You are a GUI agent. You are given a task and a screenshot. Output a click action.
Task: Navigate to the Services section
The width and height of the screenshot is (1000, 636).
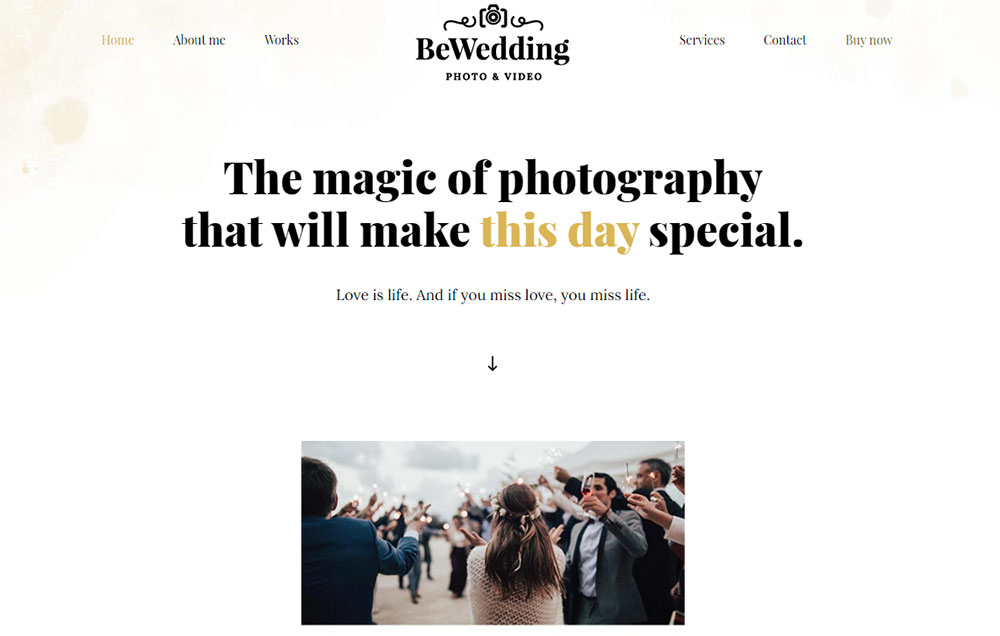[x=702, y=40]
